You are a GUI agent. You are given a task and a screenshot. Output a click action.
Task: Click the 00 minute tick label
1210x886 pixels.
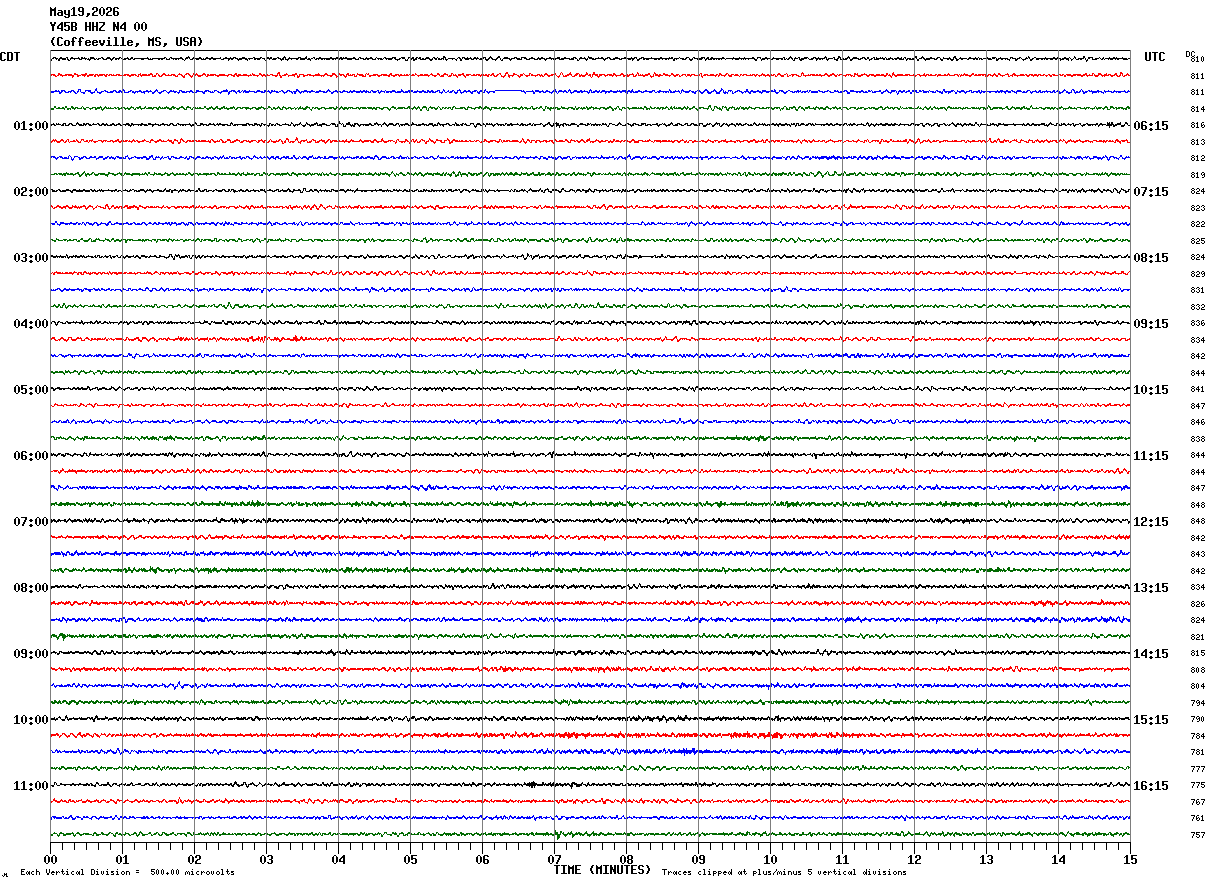coord(50,859)
